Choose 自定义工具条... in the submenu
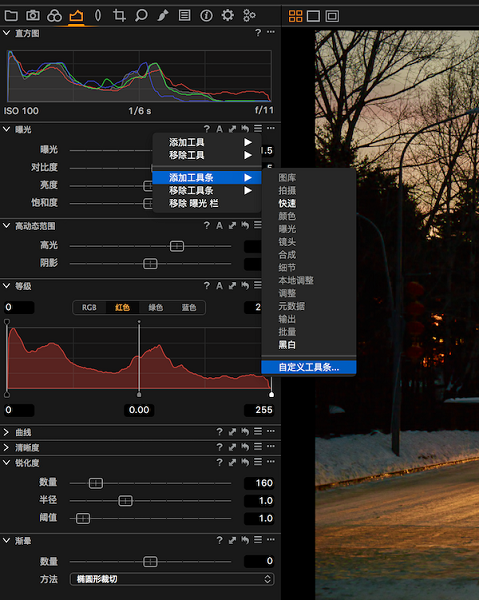The width and height of the screenshot is (479, 600). click(309, 367)
